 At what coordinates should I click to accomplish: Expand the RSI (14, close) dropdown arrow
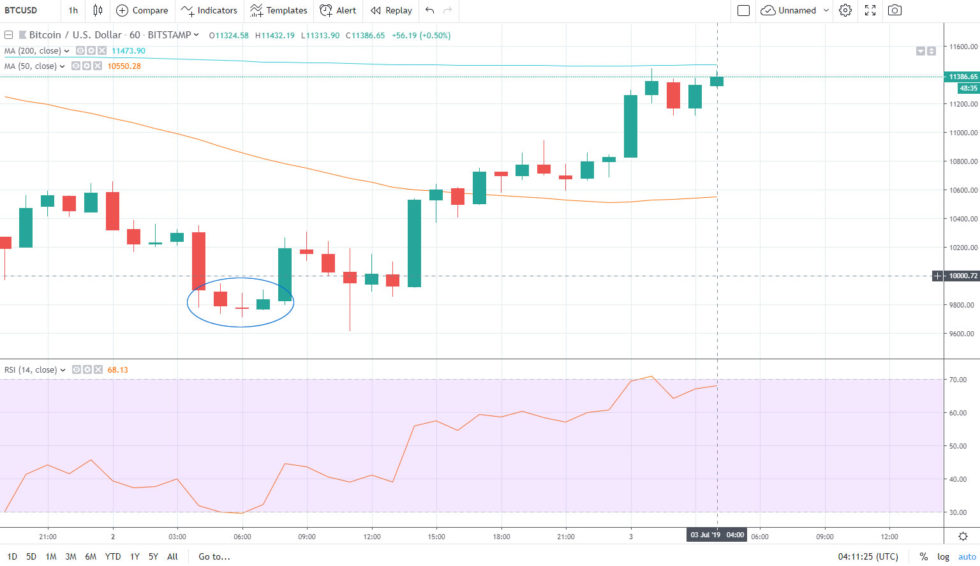point(62,370)
